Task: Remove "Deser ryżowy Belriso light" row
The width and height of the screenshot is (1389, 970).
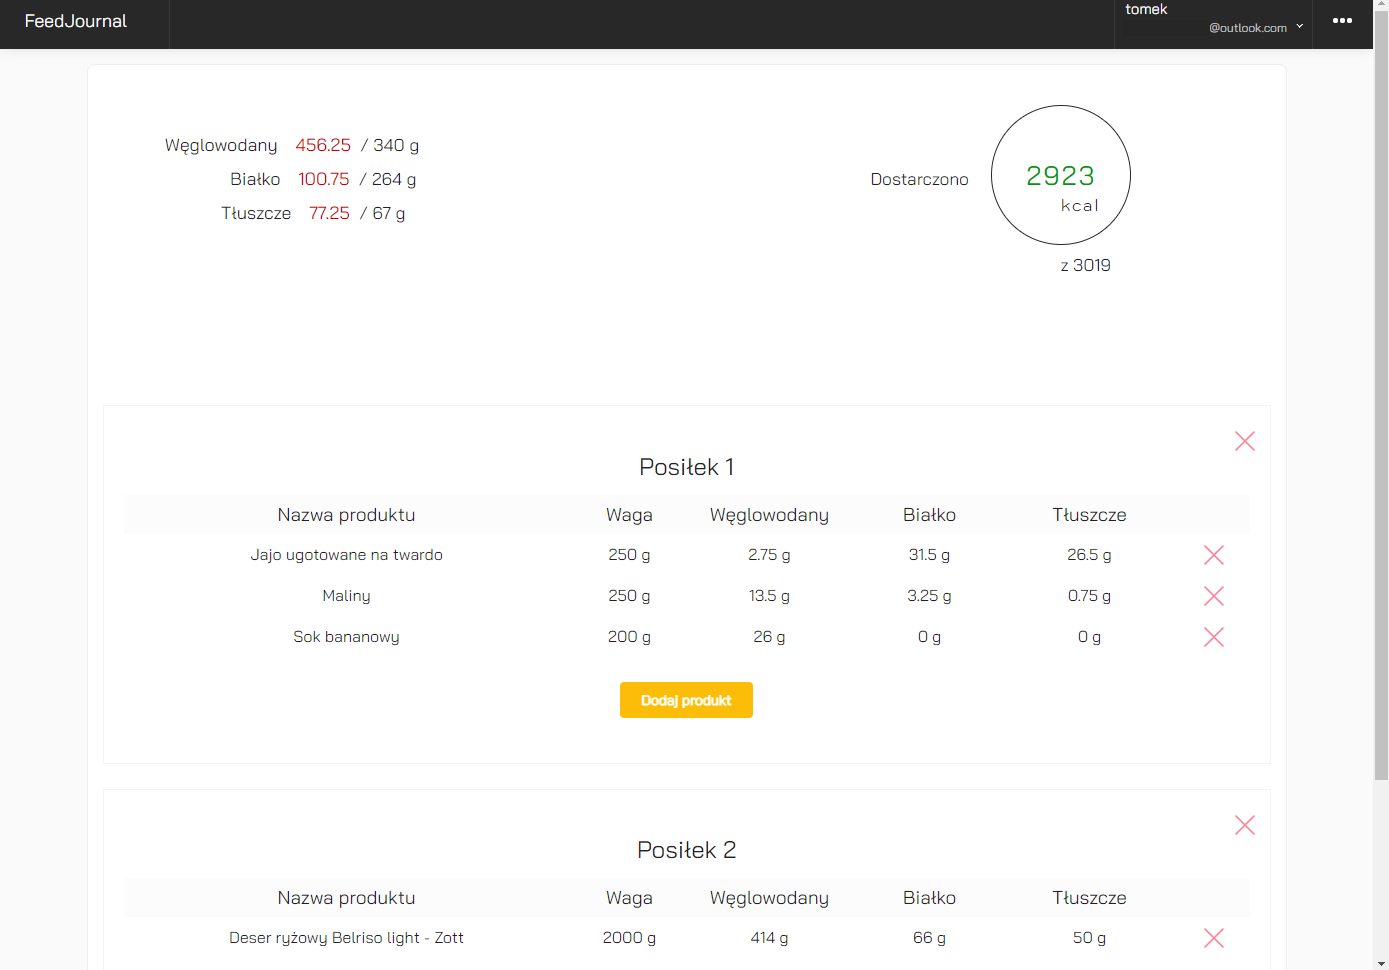Action: click(x=1213, y=938)
